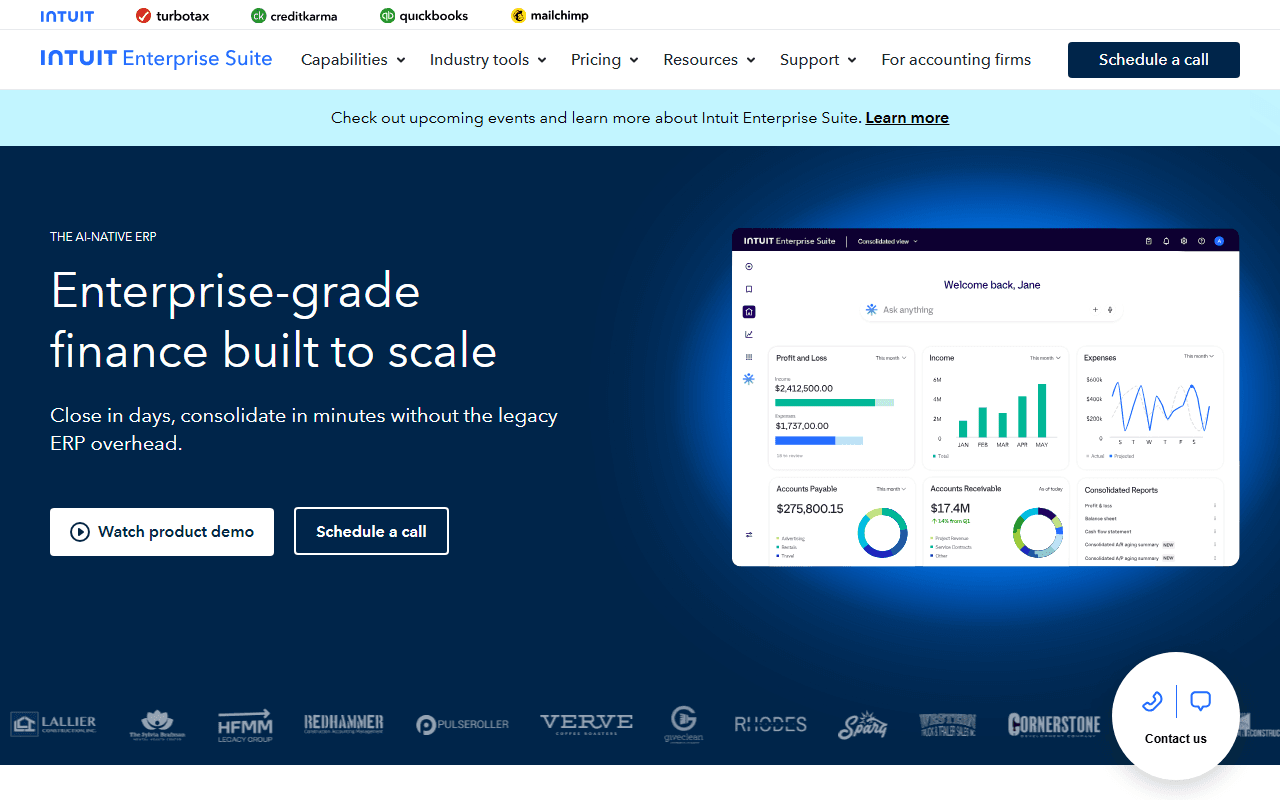Click the Contact us label
Screen dimensions: 1280x800
1176,739
